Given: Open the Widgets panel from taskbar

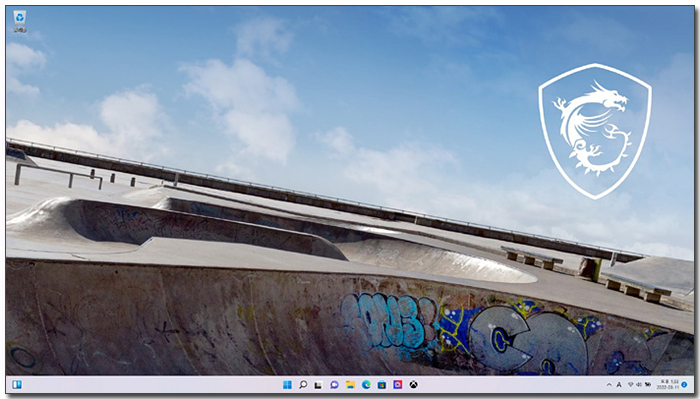Looking at the screenshot, I should pos(17,384).
